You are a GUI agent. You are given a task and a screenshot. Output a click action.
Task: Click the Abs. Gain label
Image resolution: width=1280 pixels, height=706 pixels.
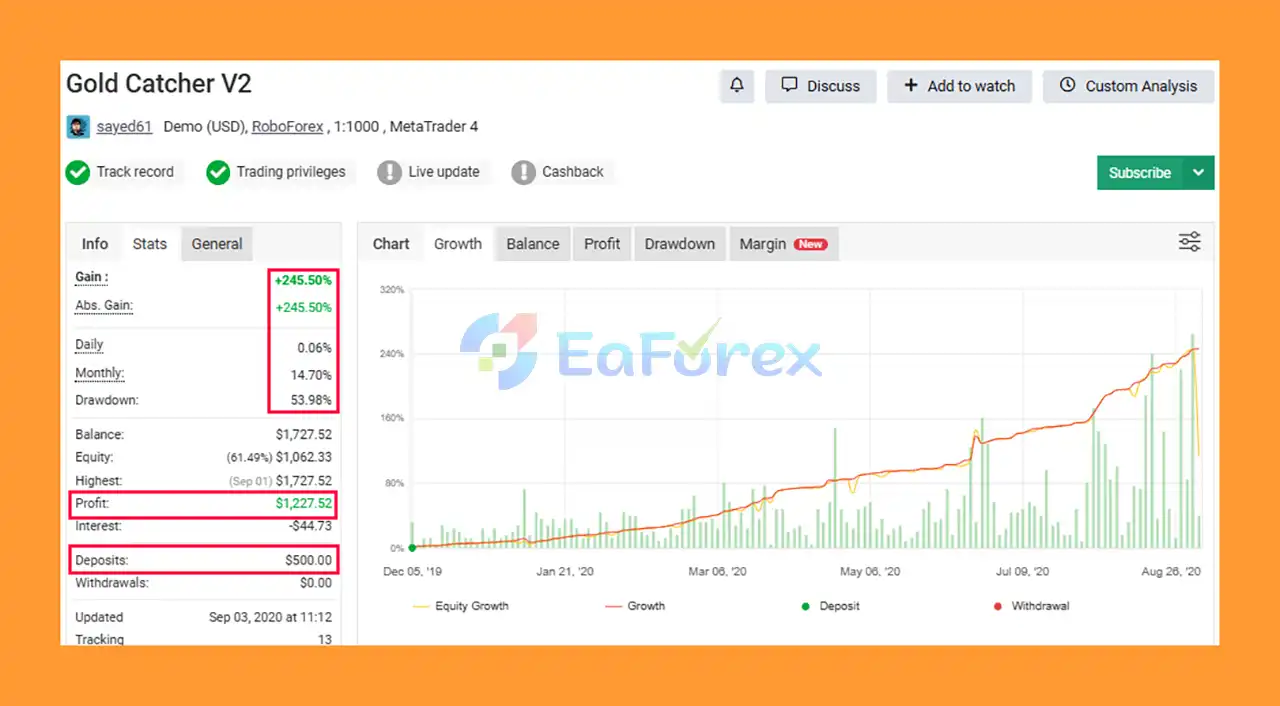coord(104,306)
